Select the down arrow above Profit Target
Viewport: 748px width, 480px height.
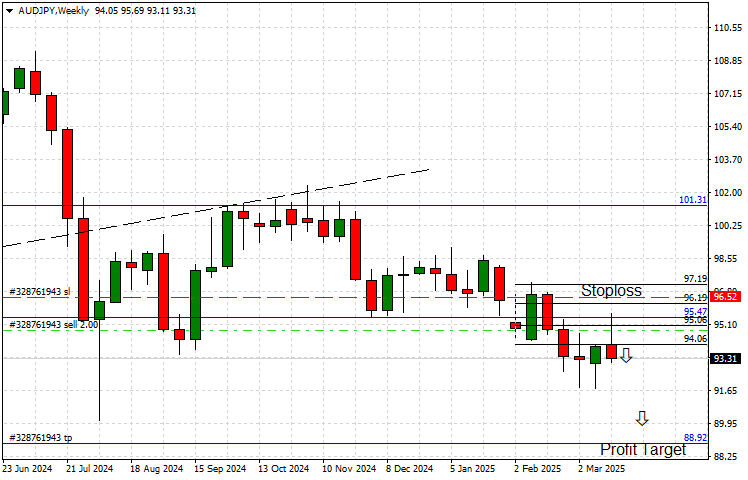point(642,418)
